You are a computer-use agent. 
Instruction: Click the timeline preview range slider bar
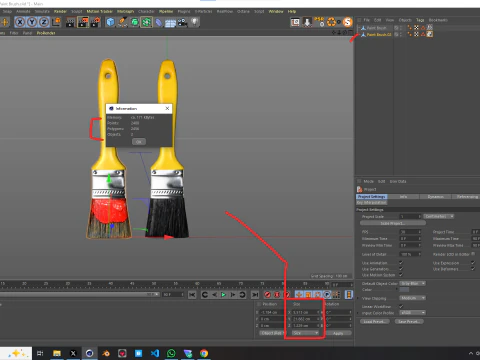pyautogui.click(x=80, y=295)
